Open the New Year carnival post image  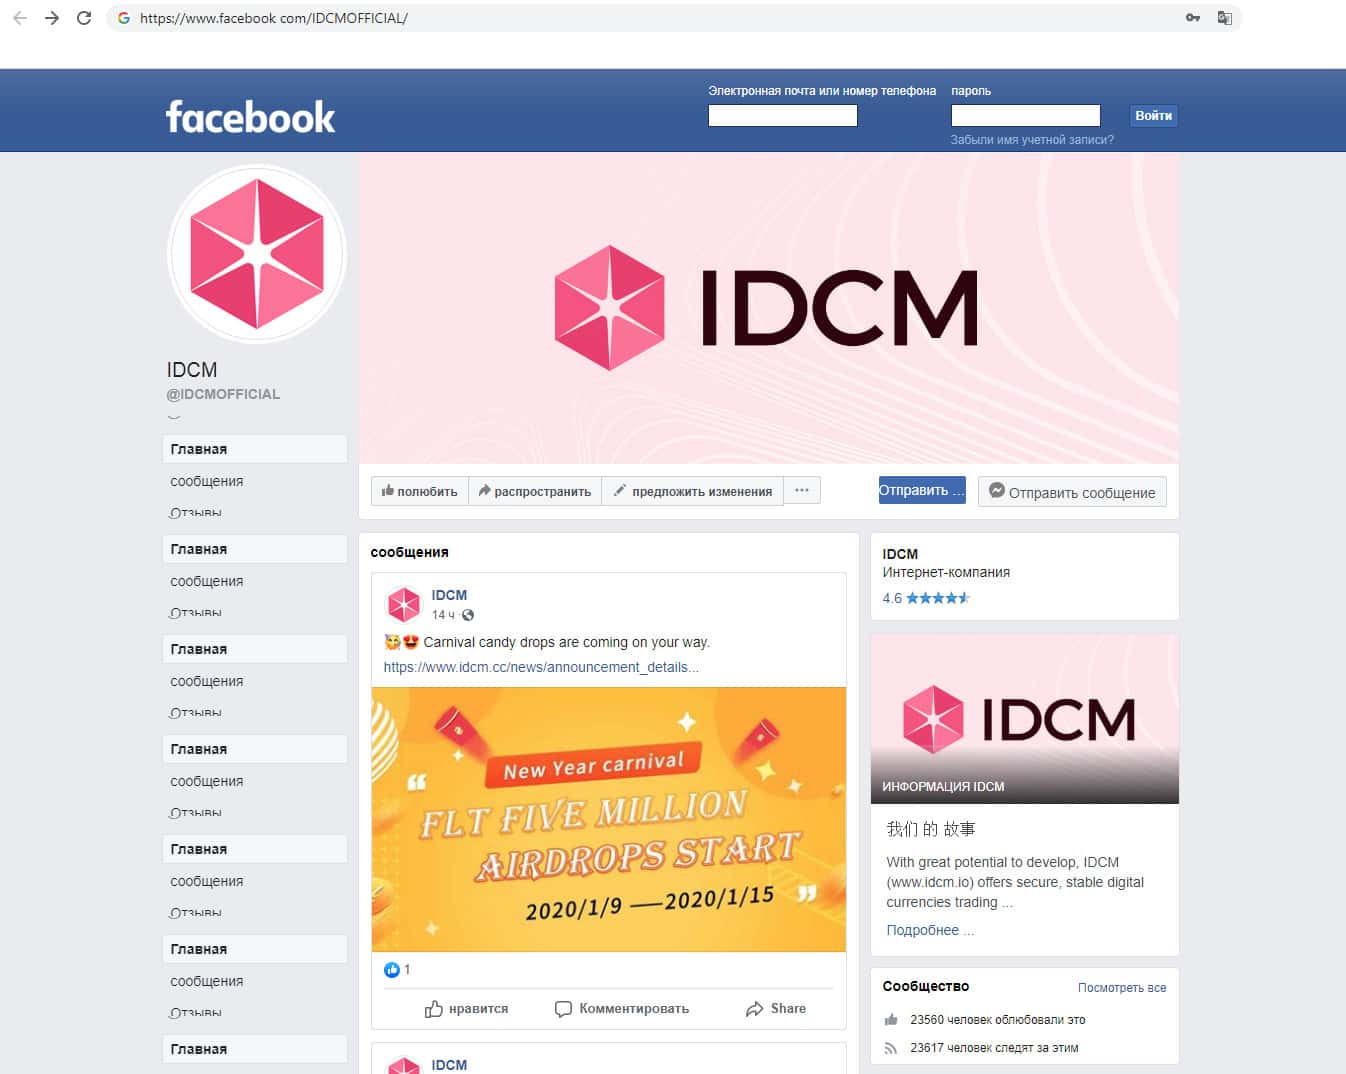tap(609, 819)
